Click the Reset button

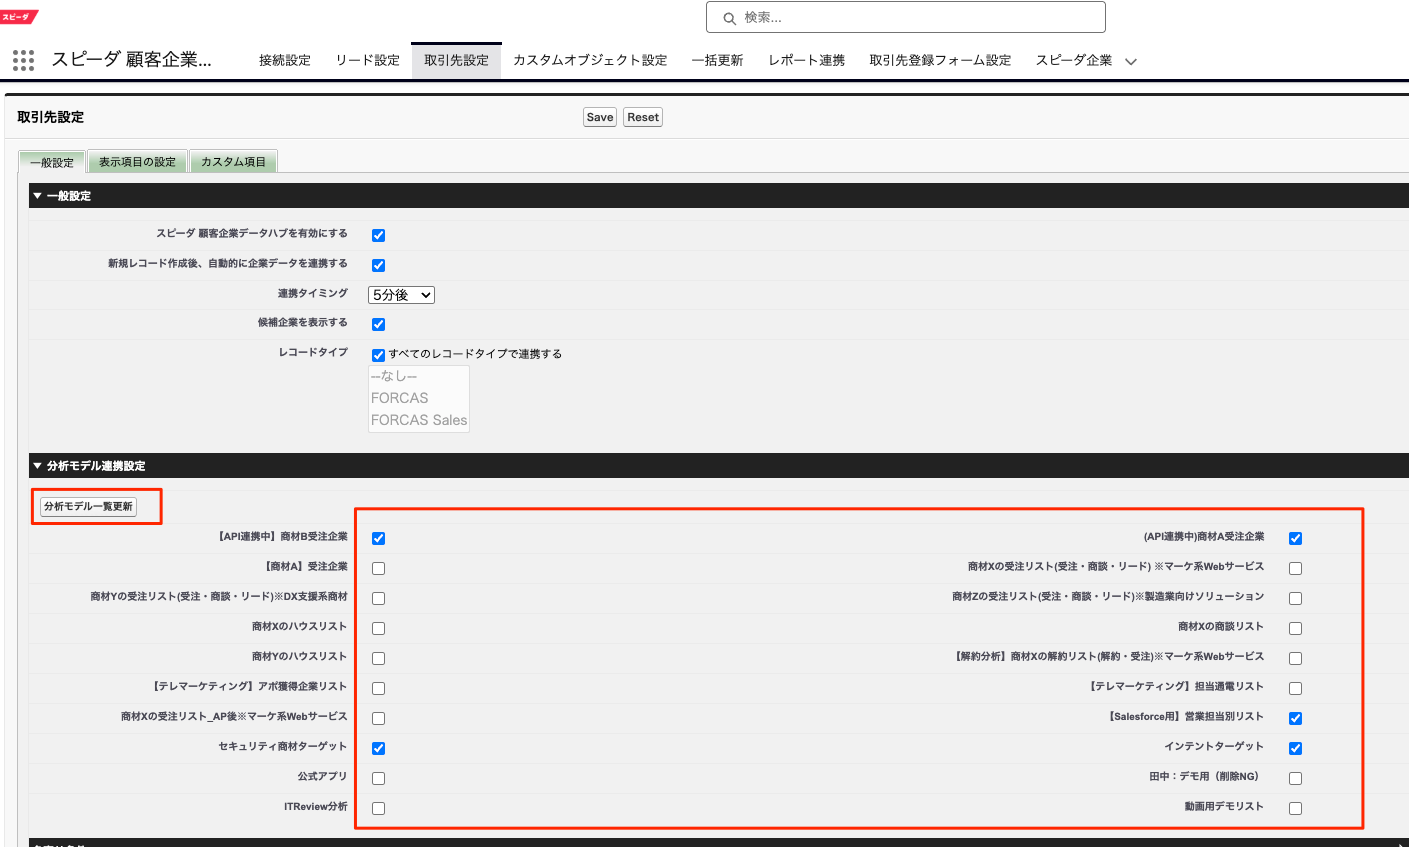[x=643, y=117]
